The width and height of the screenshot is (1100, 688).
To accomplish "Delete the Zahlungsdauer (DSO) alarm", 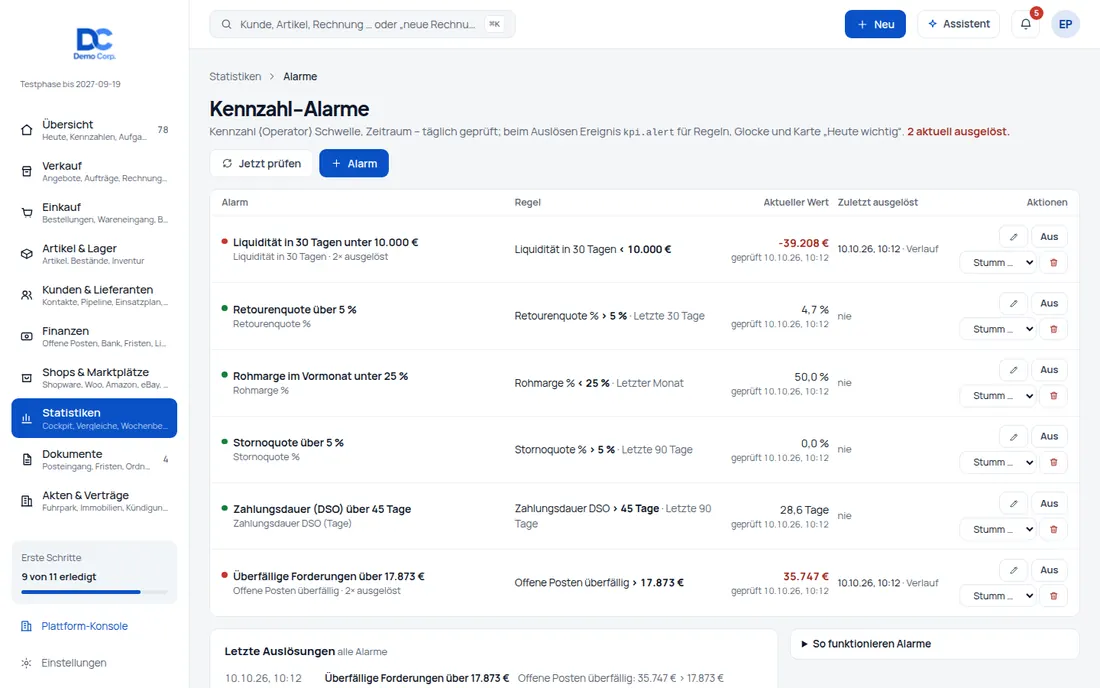I will (x=1053, y=530).
